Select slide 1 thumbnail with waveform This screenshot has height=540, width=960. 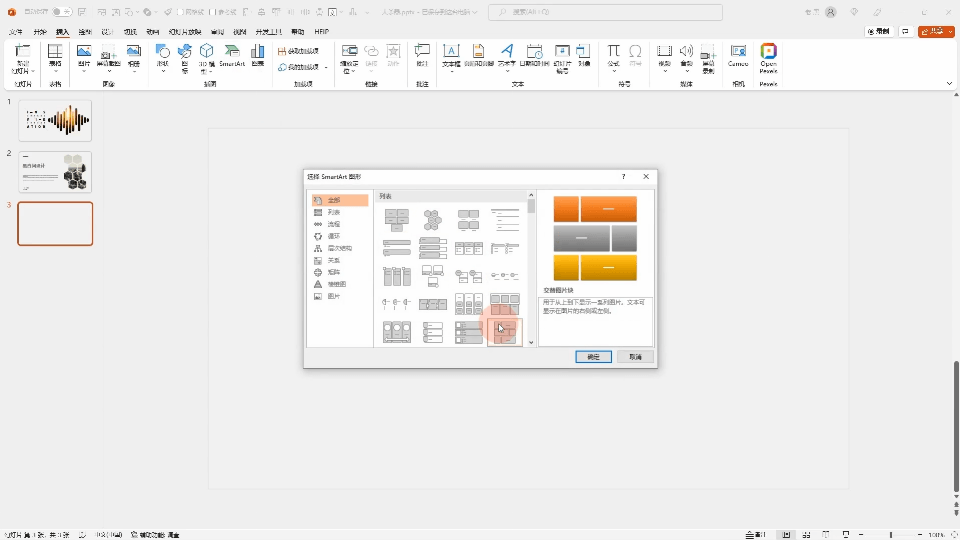(x=55, y=121)
